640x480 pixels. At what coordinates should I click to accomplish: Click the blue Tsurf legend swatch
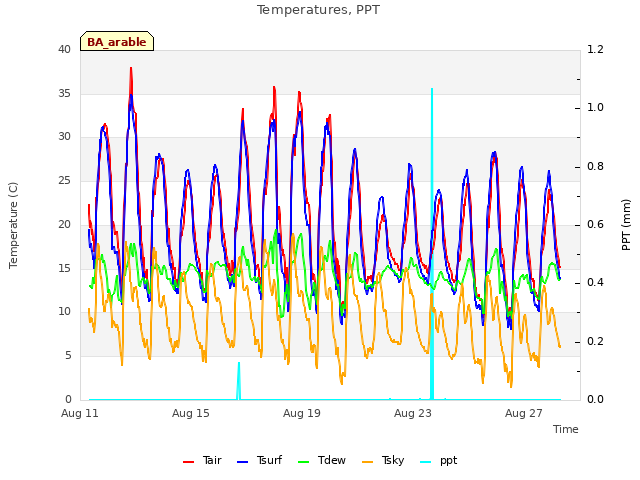[x=242, y=462]
